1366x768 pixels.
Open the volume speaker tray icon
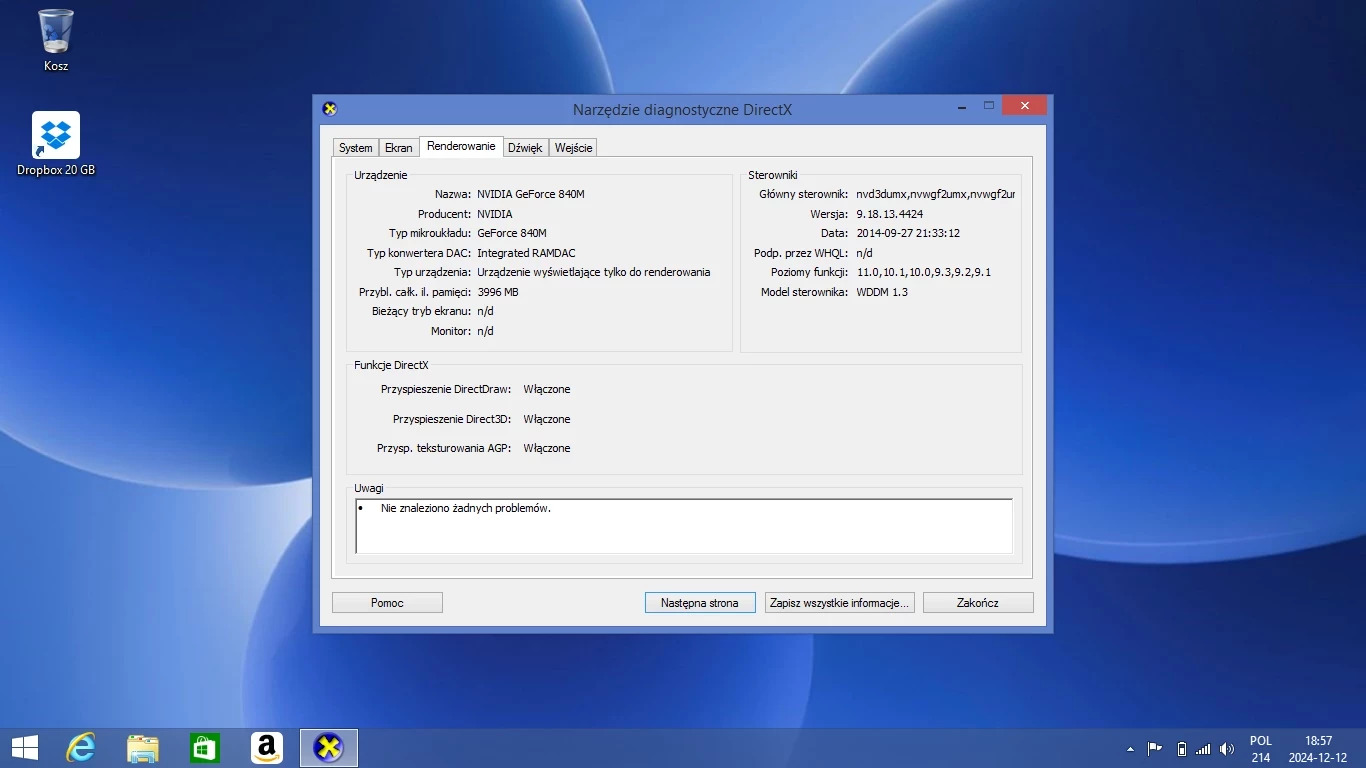click(1227, 749)
